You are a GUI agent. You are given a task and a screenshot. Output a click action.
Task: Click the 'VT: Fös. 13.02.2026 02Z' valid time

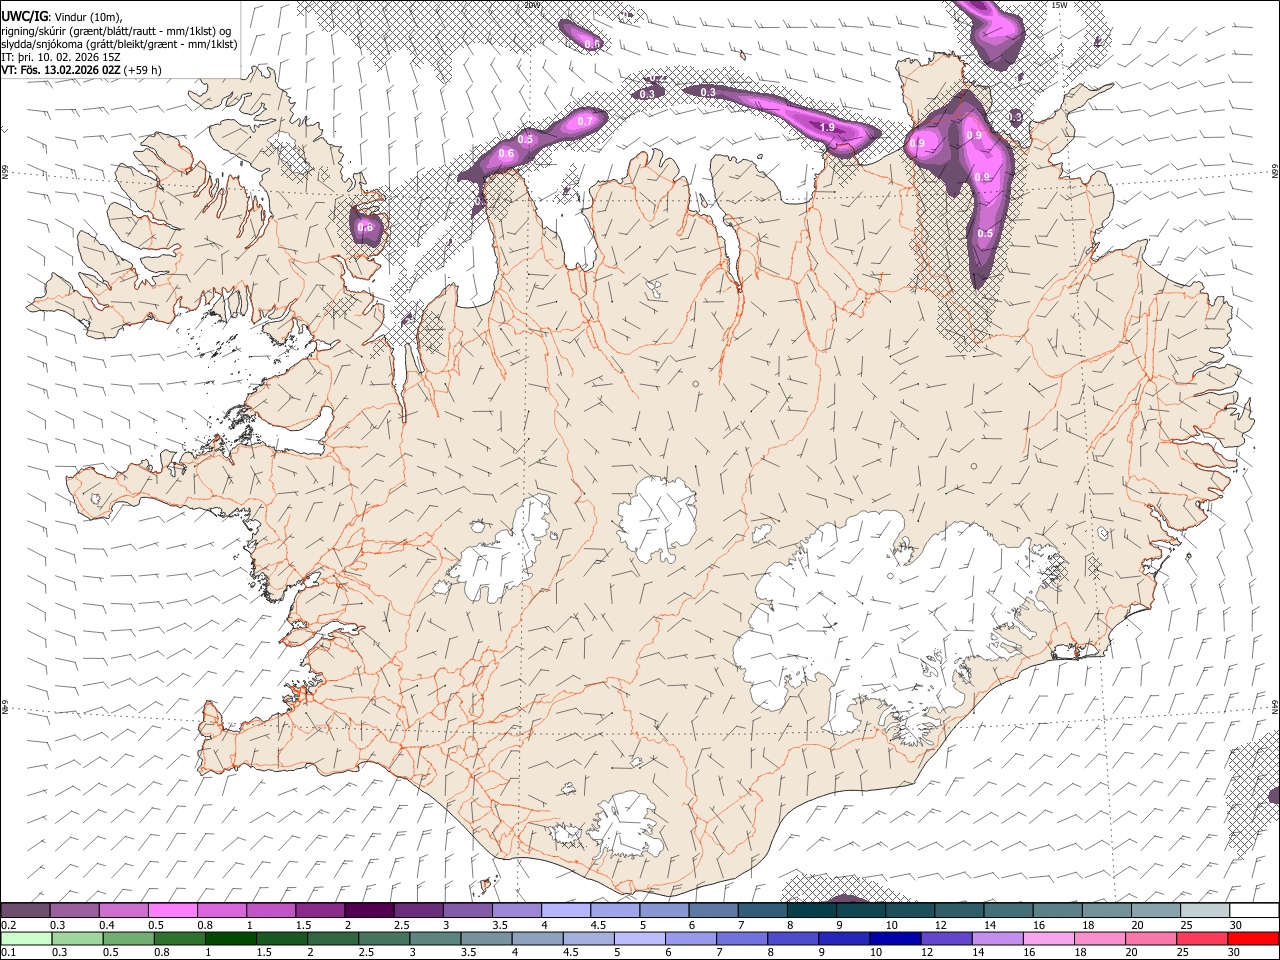click(61, 70)
